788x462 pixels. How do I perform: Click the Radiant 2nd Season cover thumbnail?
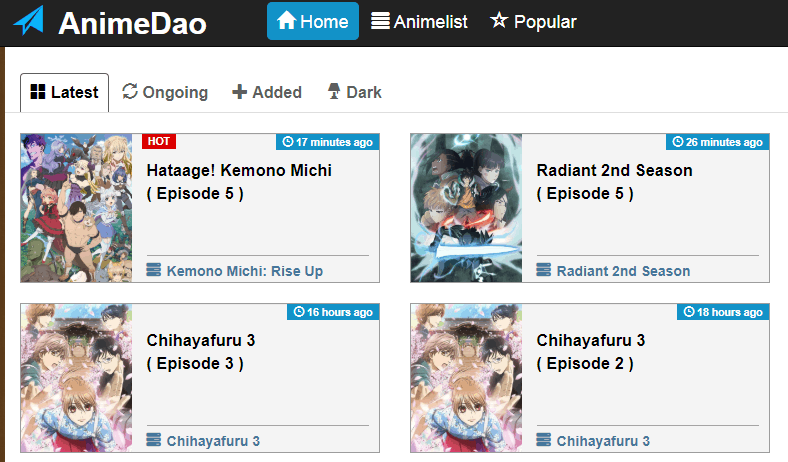point(466,208)
